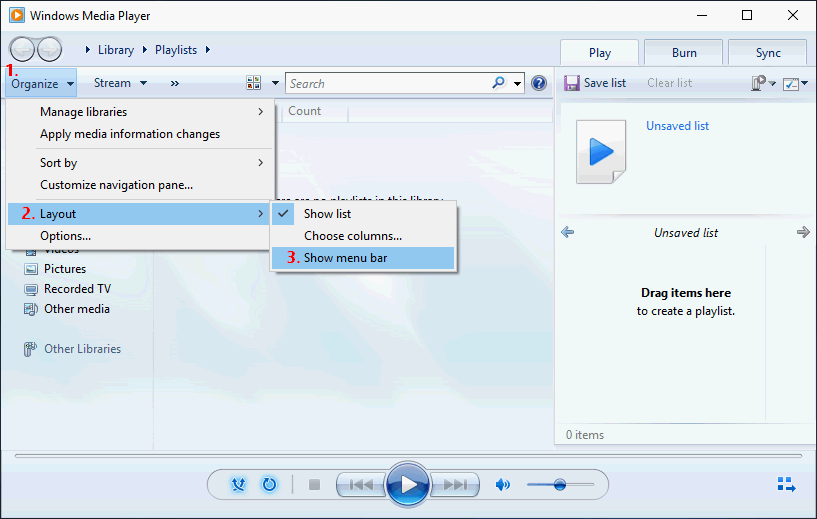Click the large Play button
817x519 pixels.
pyautogui.click(x=408, y=484)
